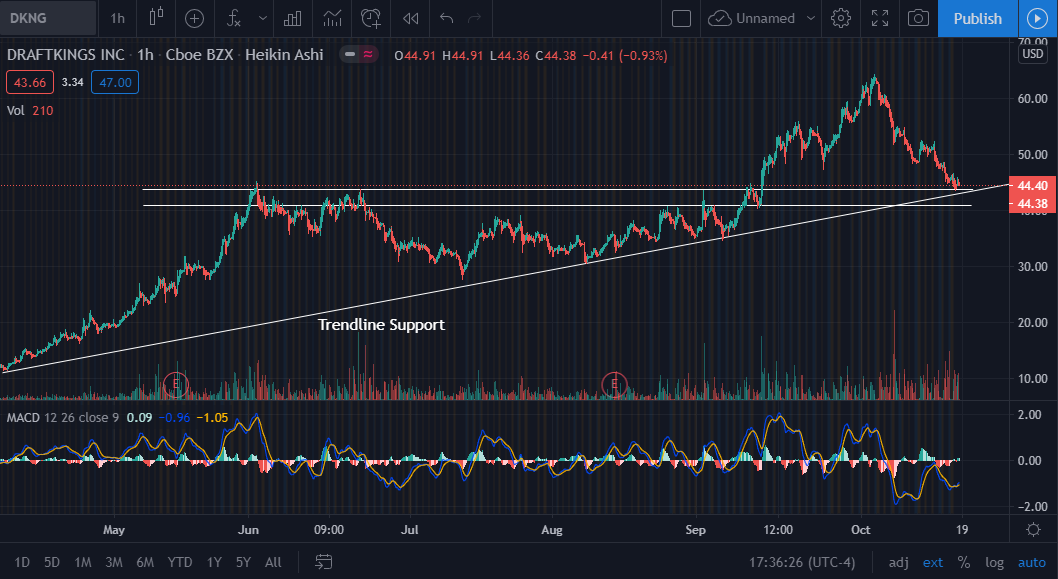Select the All date range
The height and width of the screenshot is (579, 1058).
pos(273,562)
